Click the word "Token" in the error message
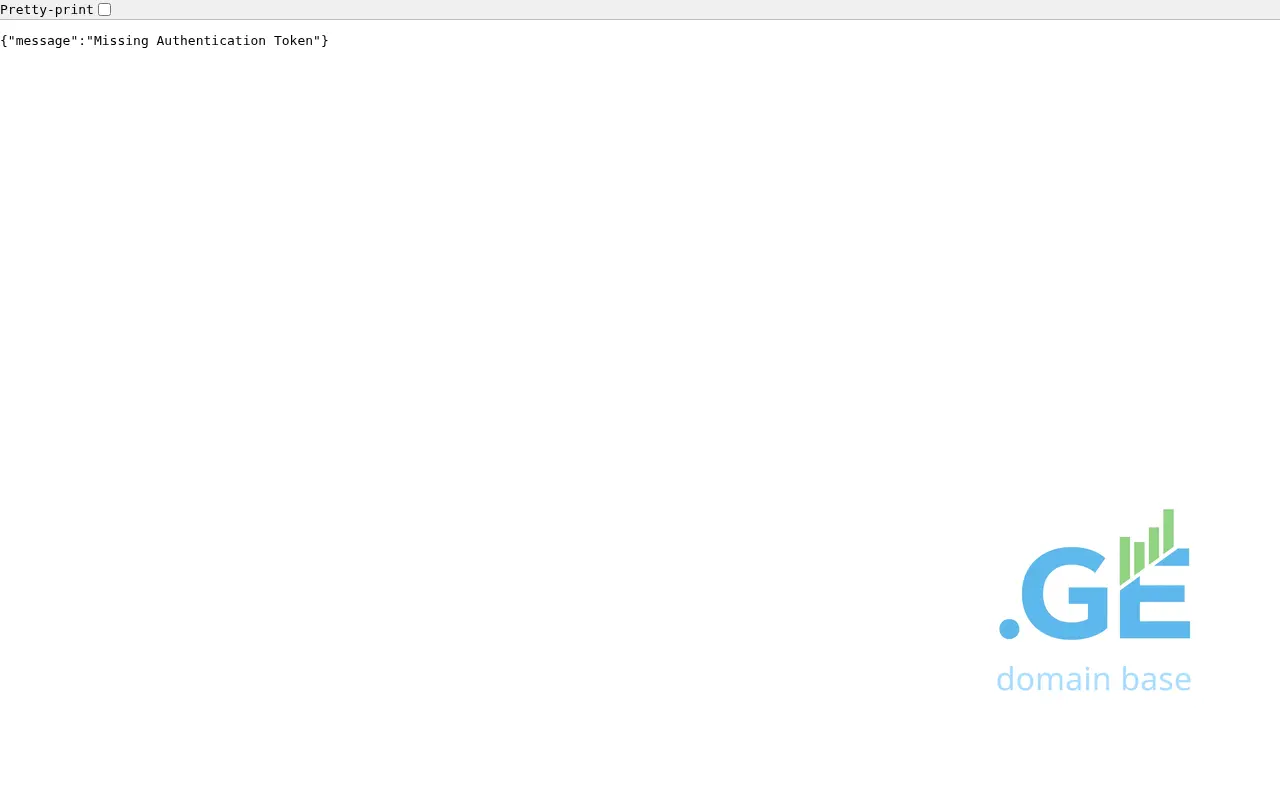This screenshot has width=1280, height=800. [294, 41]
